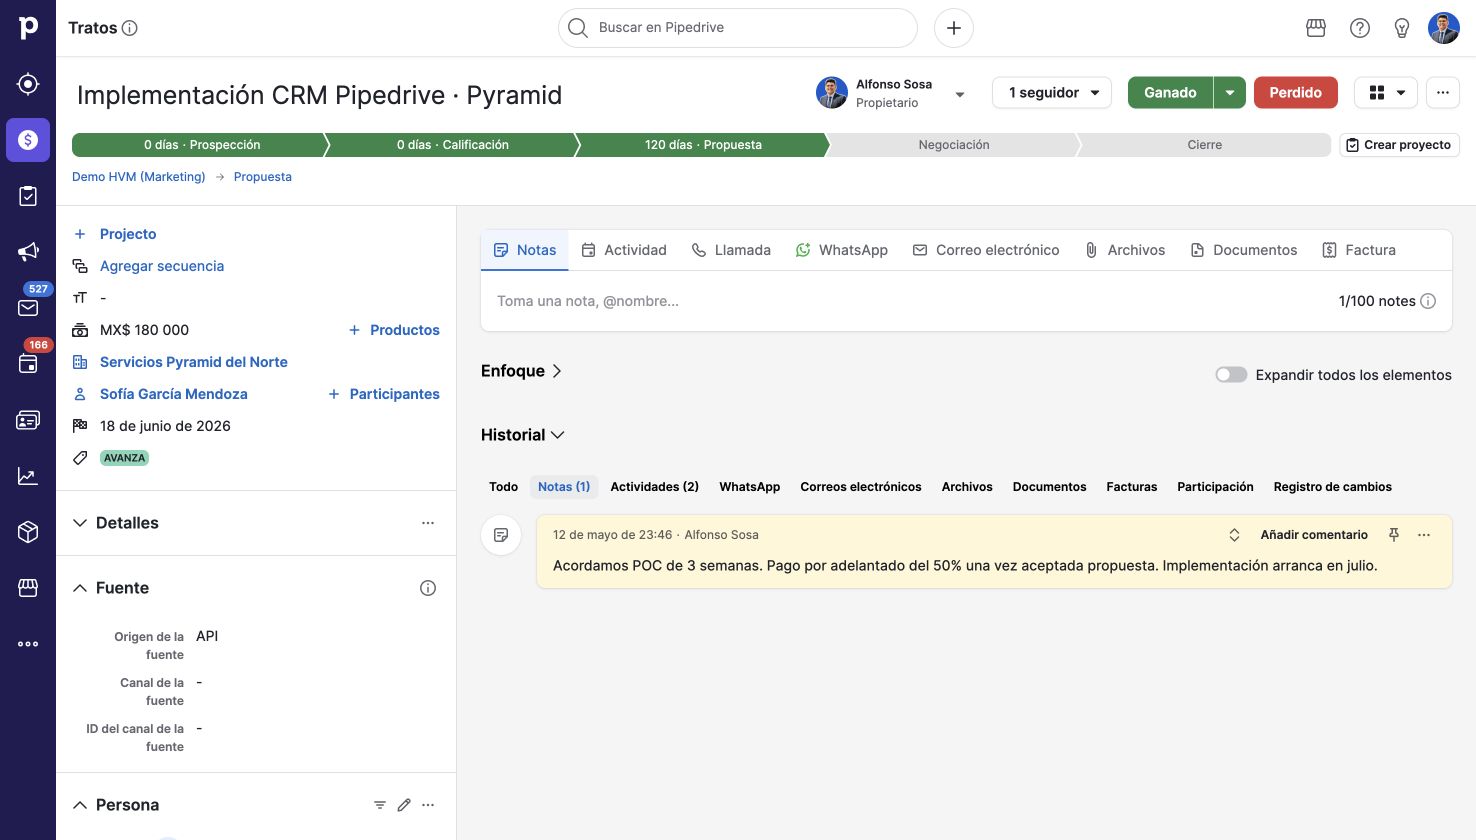Viewport: 1476px width, 840px height.
Task: Open More three dots in sidebar
Action: [x=28, y=644]
